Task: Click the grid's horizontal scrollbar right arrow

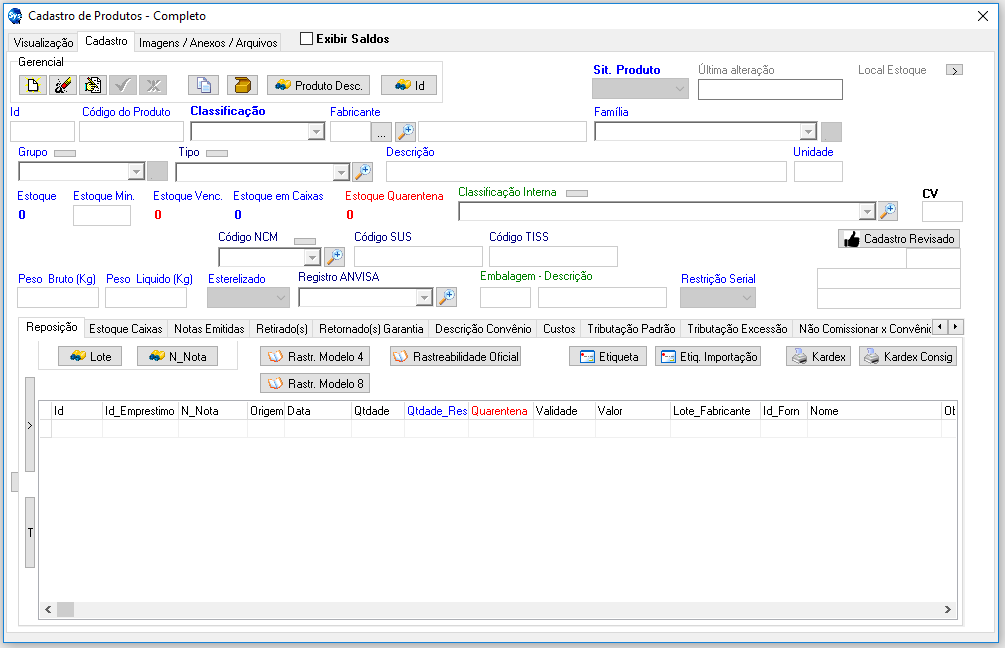Action: tap(948, 609)
